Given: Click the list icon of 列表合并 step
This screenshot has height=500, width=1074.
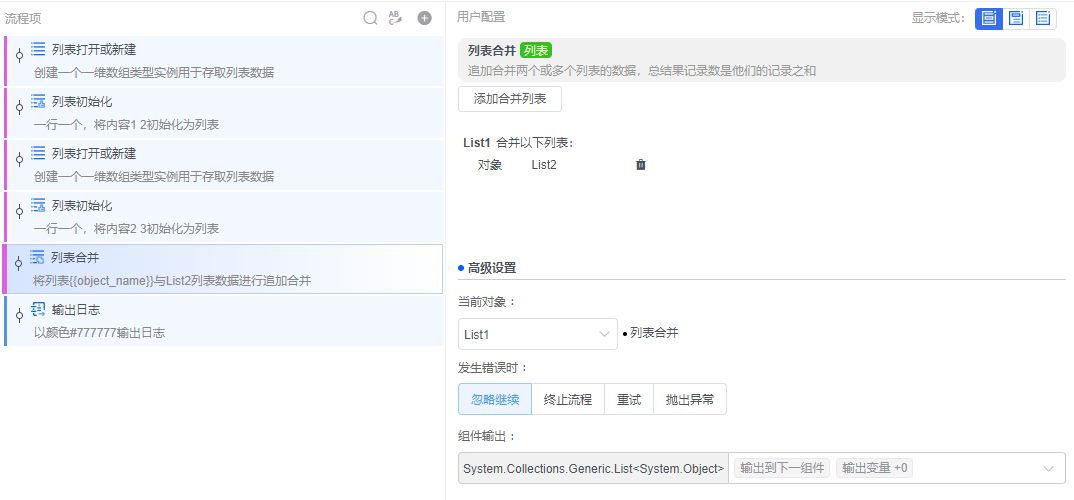Looking at the screenshot, I should click(x=38, y=258).
